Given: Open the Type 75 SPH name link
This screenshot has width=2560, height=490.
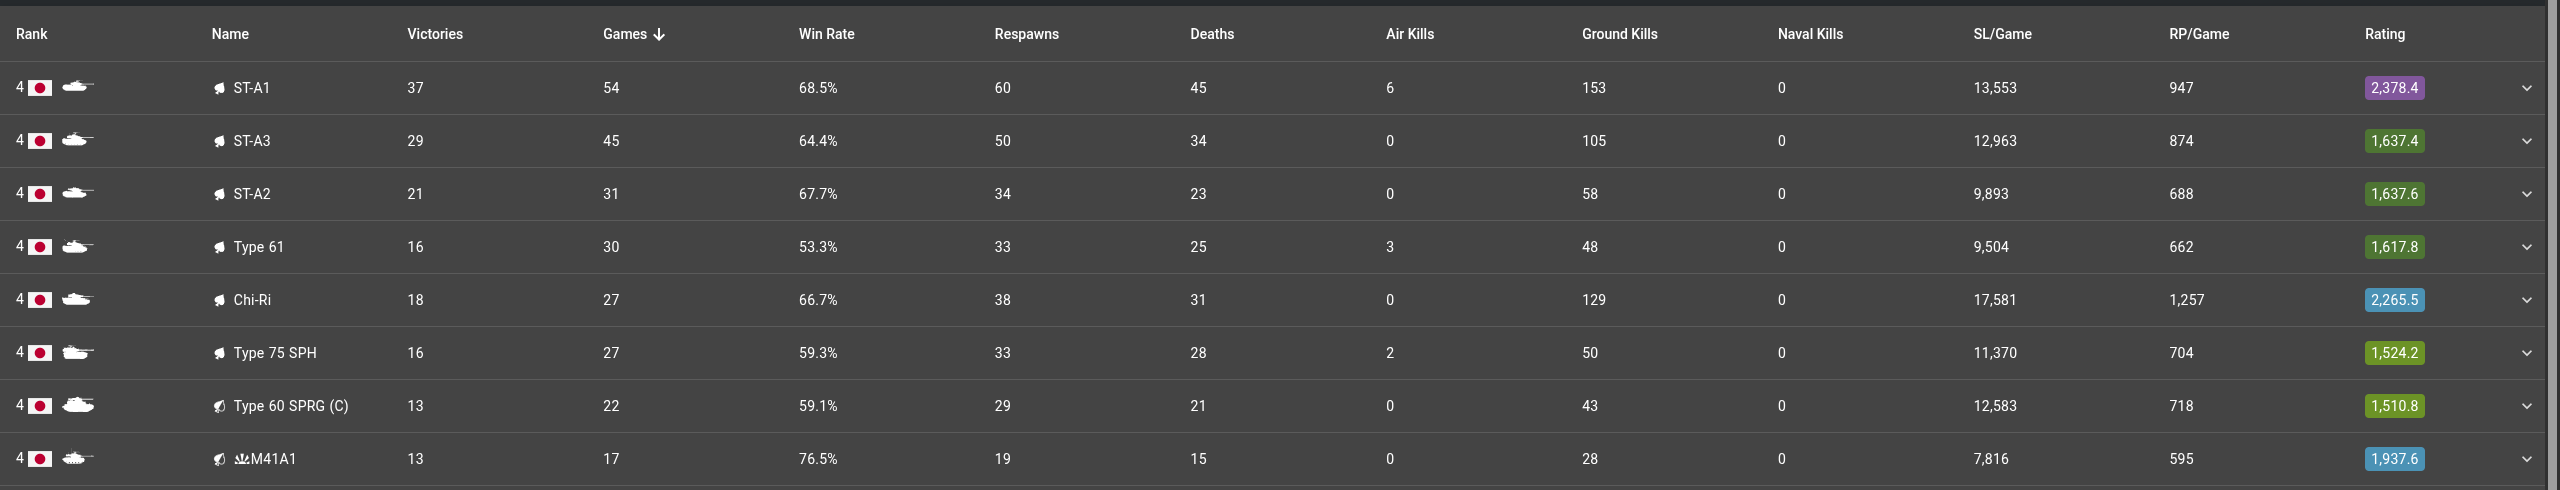Looking at the screenshot, I should click(275, 353).
